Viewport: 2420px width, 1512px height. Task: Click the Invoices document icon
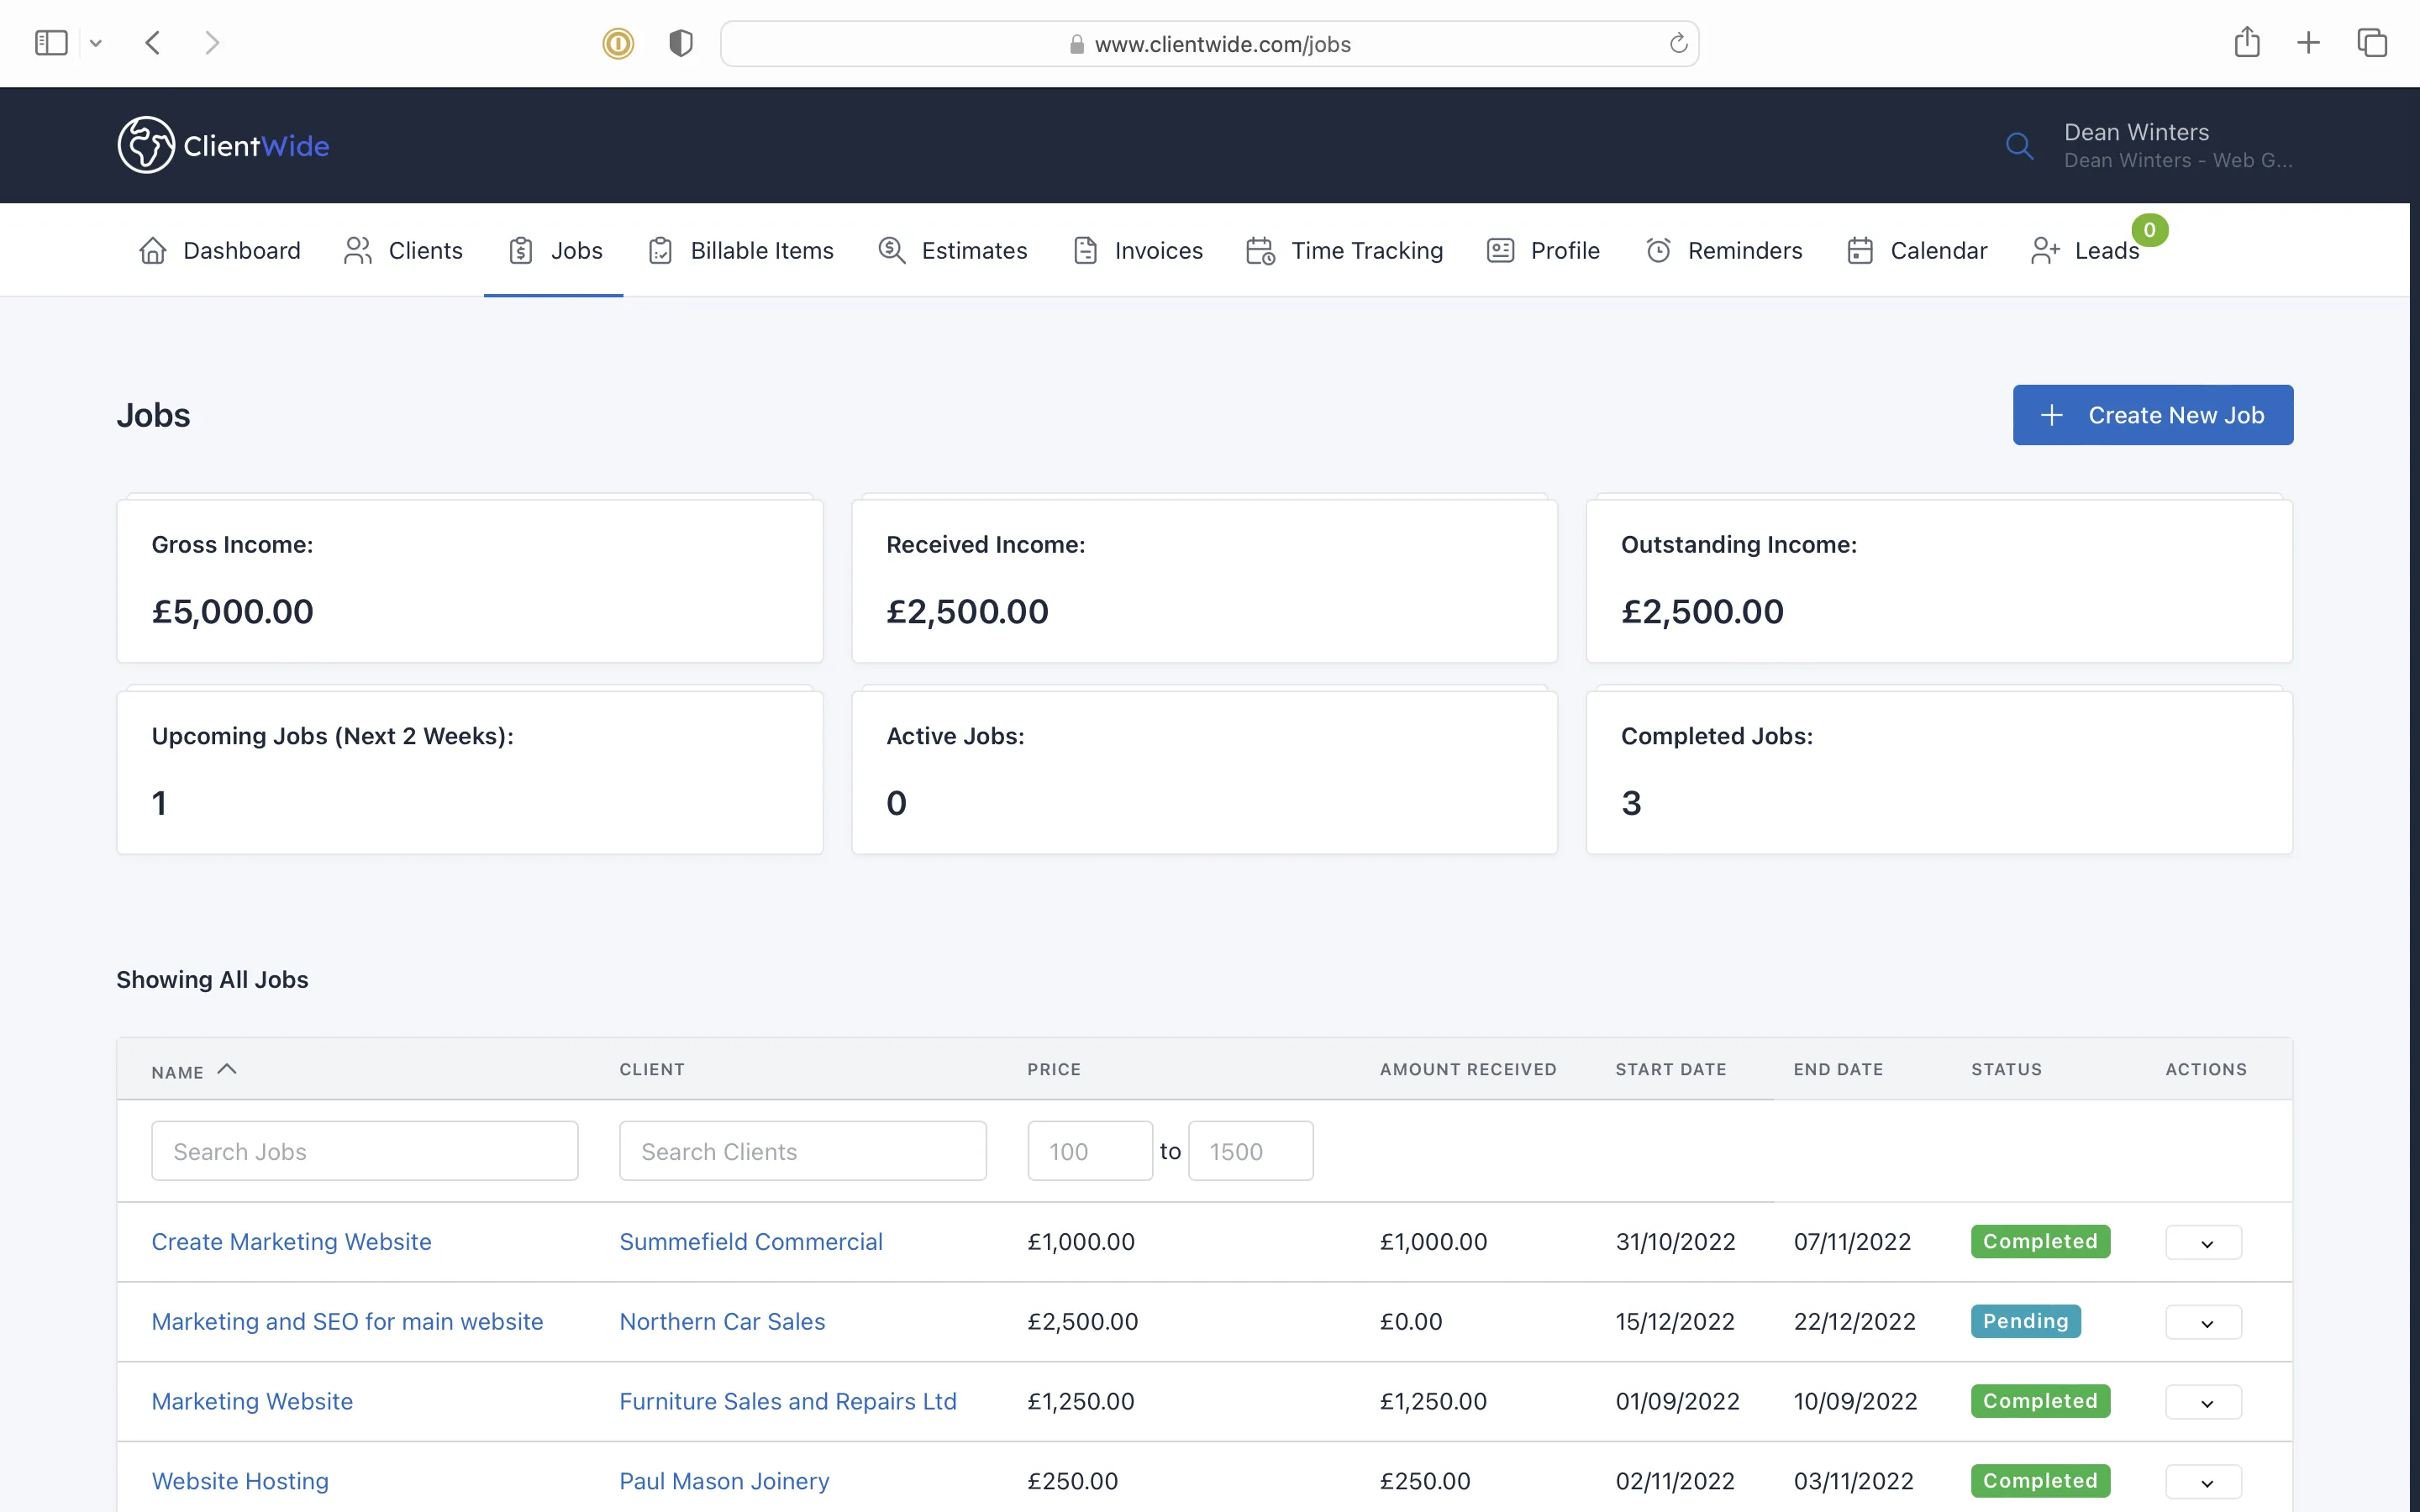[1086, 250]
